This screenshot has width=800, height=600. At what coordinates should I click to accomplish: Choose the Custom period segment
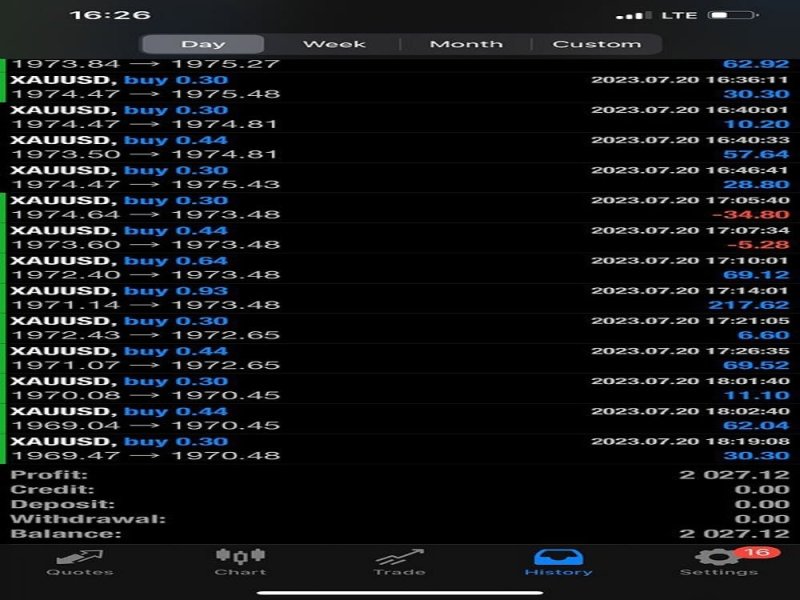click(x=597, y=44)
